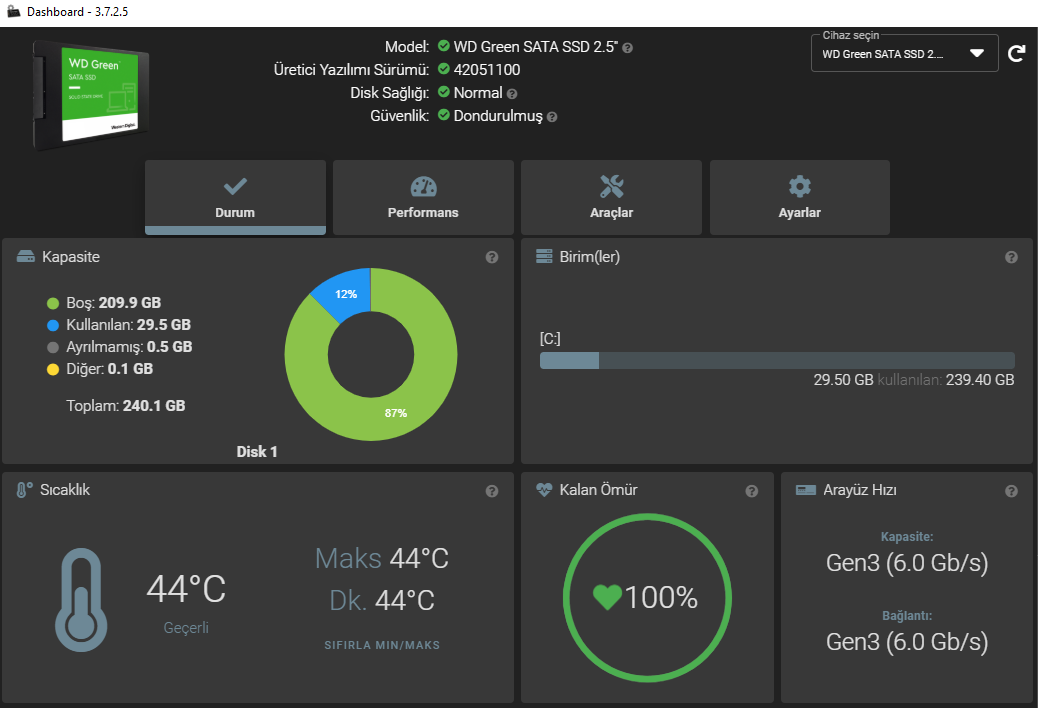Viewport: 1038px width, 708px height.
Task: Click the C: volume usage bar
Action: 777,361
